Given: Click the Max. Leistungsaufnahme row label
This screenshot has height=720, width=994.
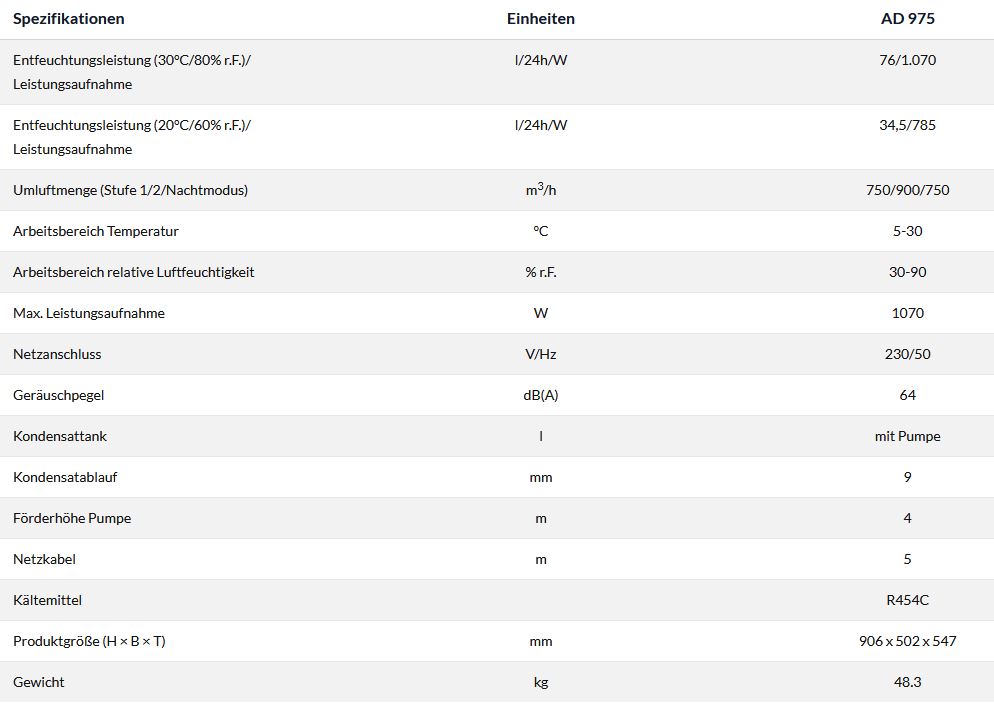Looking at the screenshot, I should pos(89,313).
